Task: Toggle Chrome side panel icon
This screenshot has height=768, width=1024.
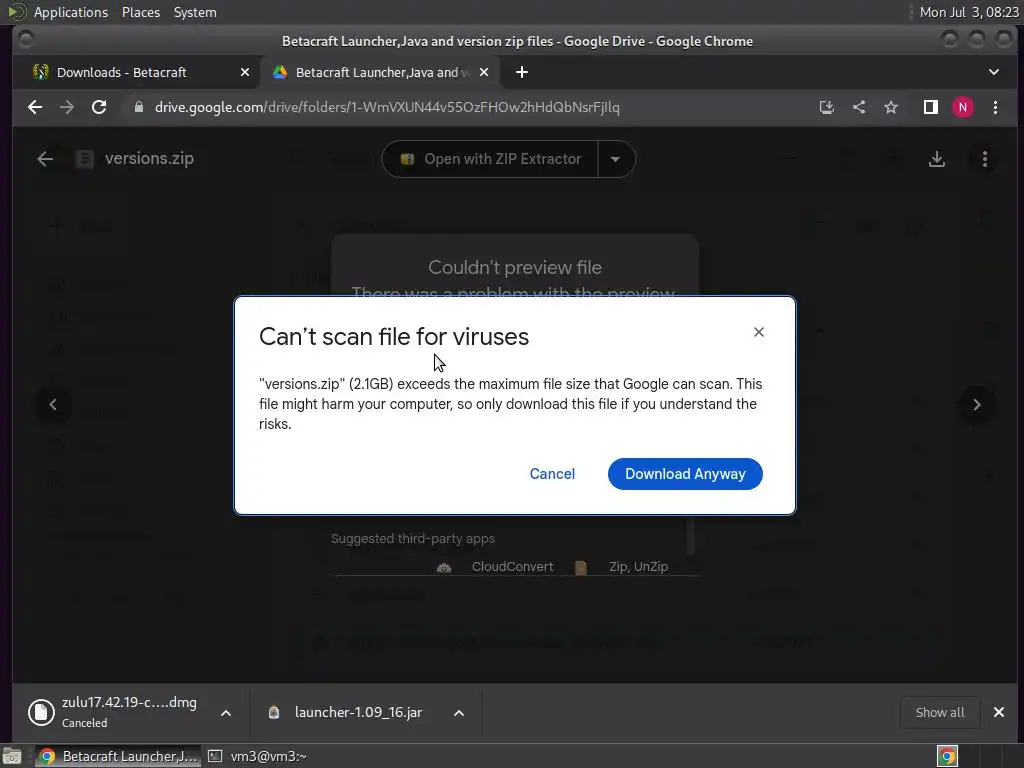Action: [931, 108]
